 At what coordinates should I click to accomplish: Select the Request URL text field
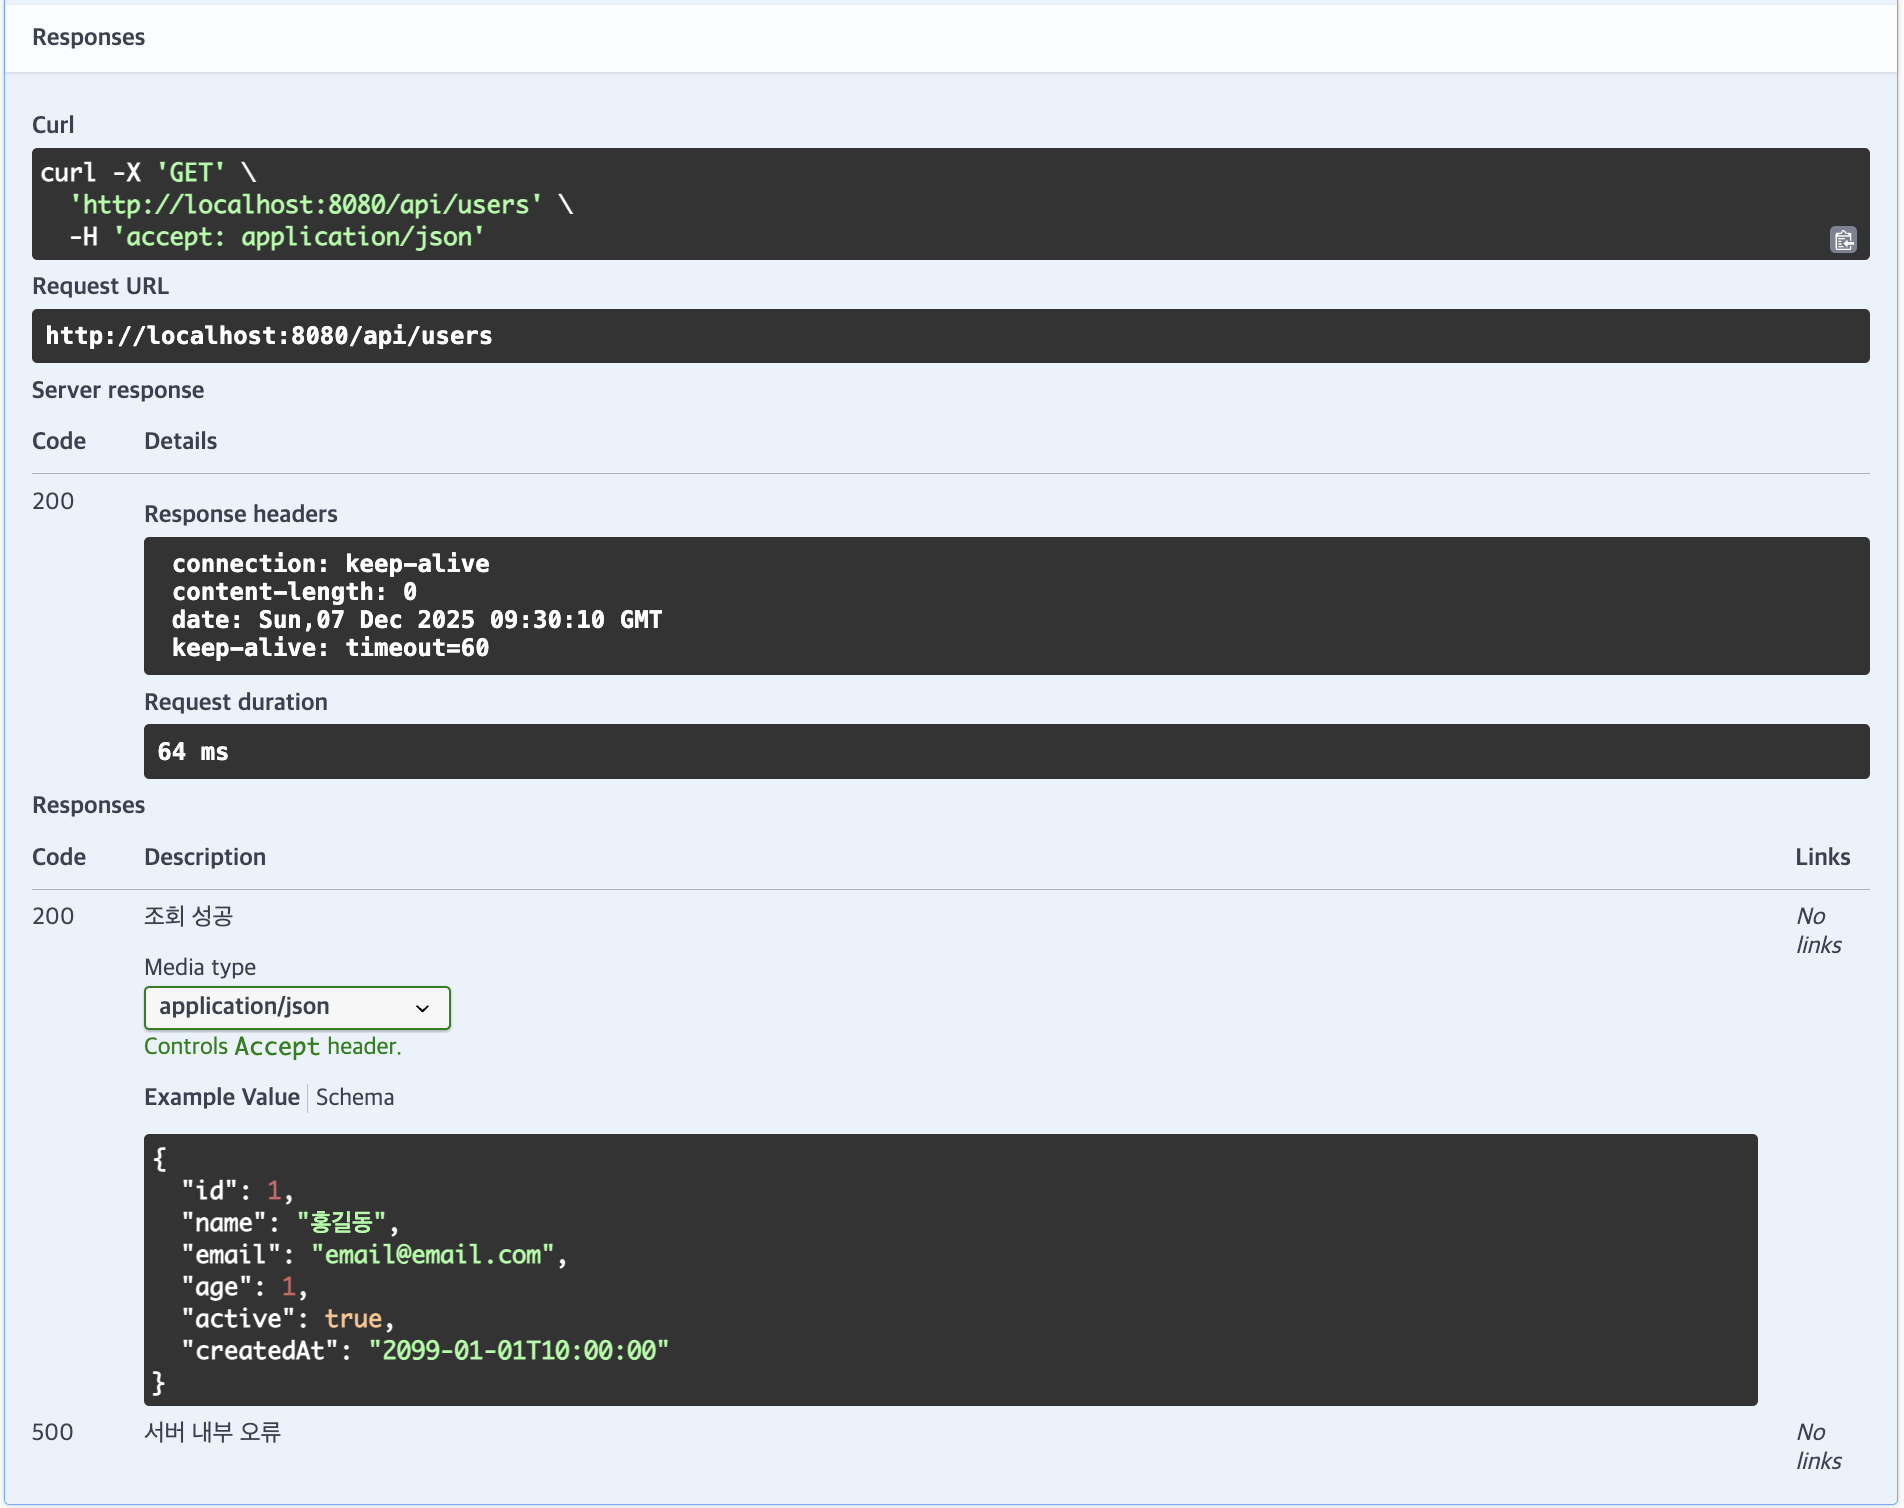pos(950,336)
